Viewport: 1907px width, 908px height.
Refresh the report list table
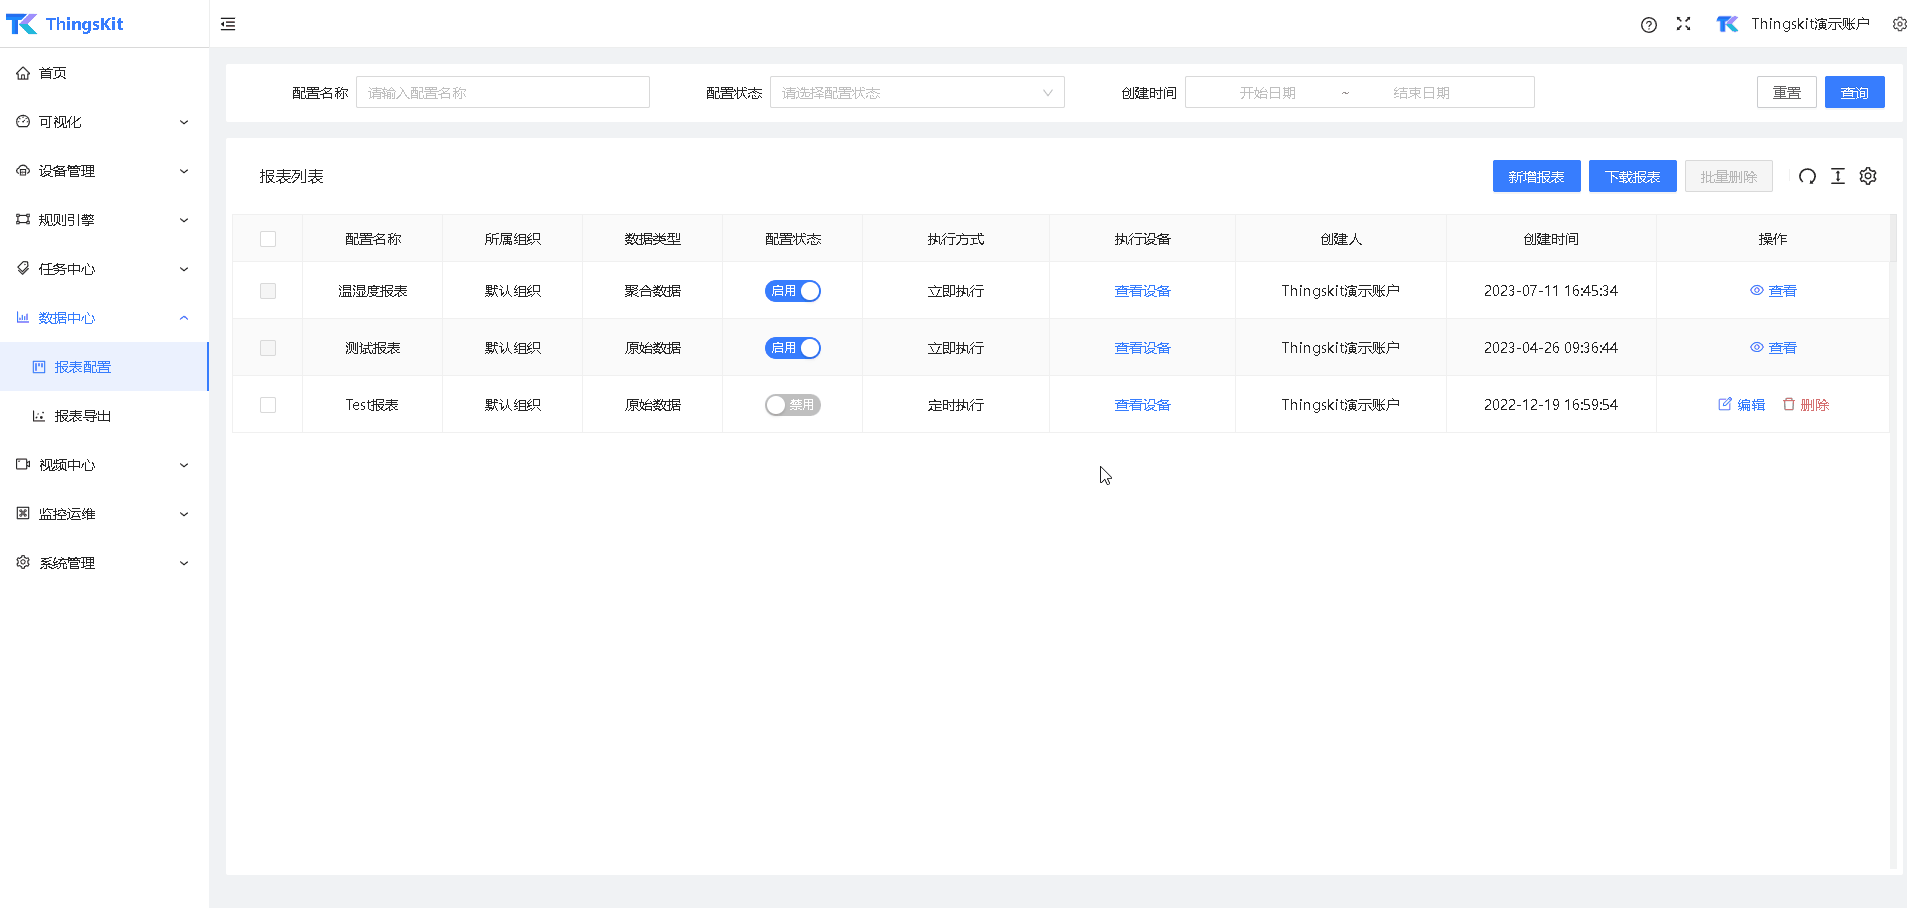pyautogui.click(x=1807, y=177)
